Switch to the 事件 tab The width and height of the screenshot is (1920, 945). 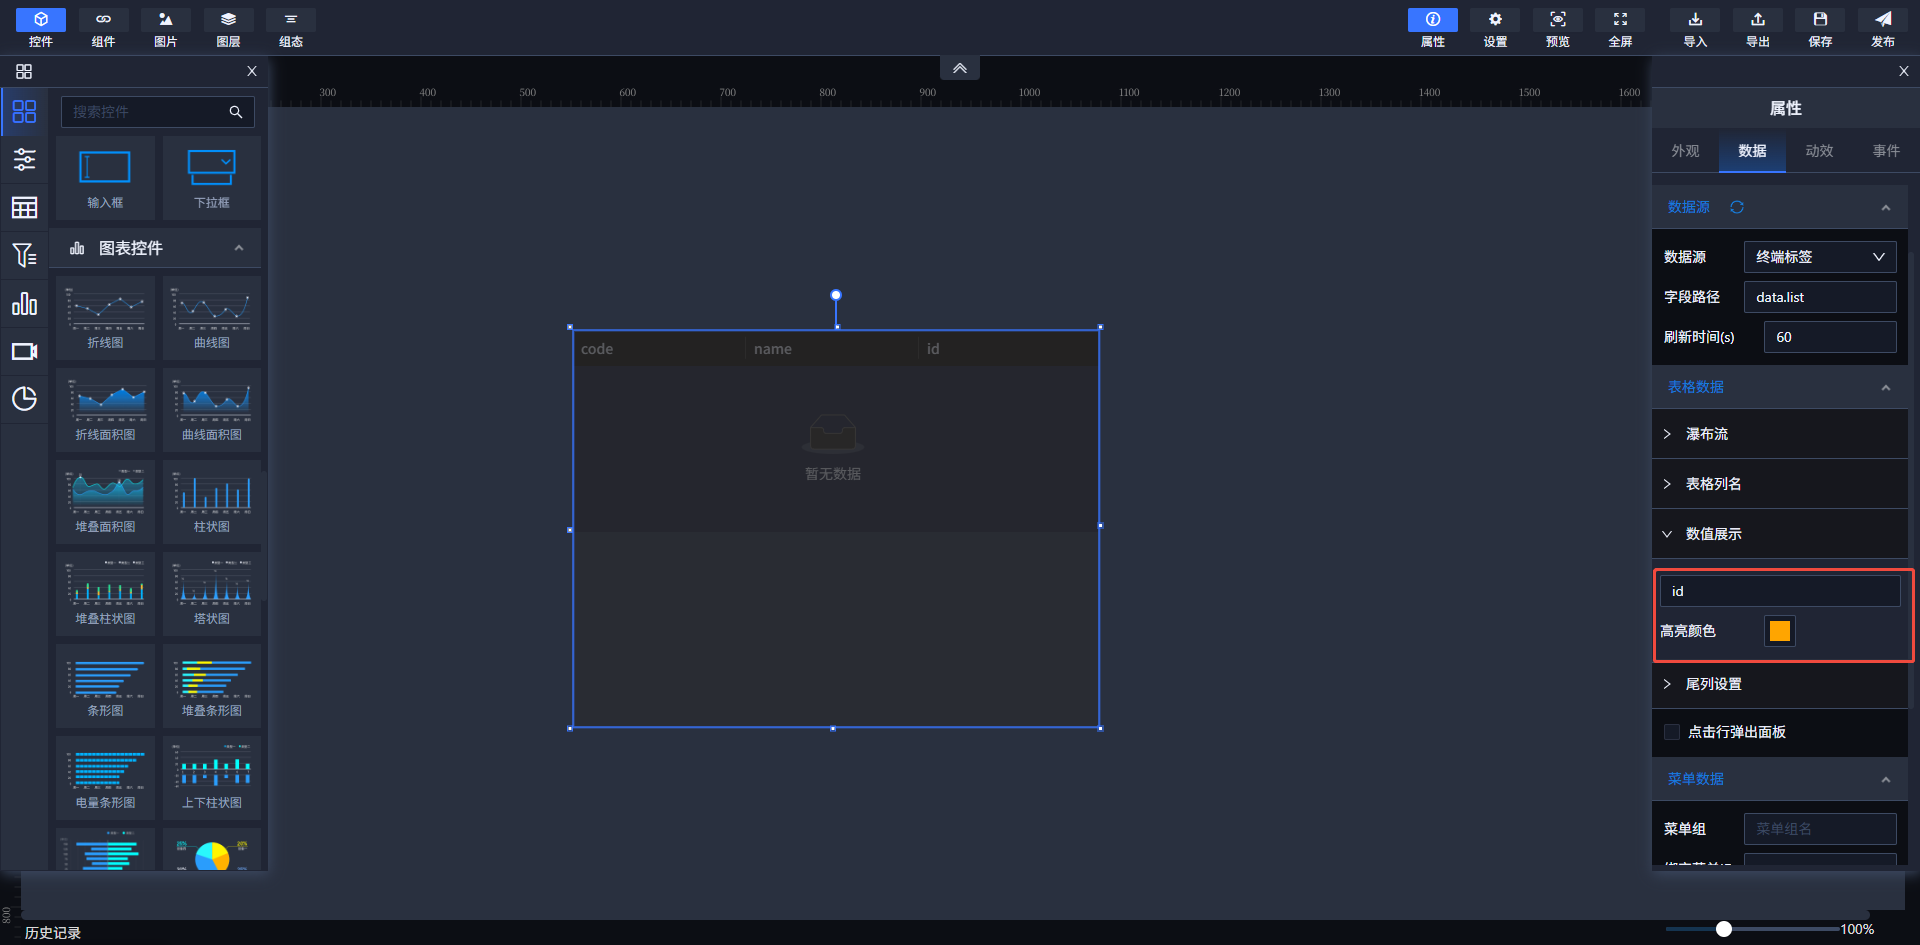pos(1886,151)
